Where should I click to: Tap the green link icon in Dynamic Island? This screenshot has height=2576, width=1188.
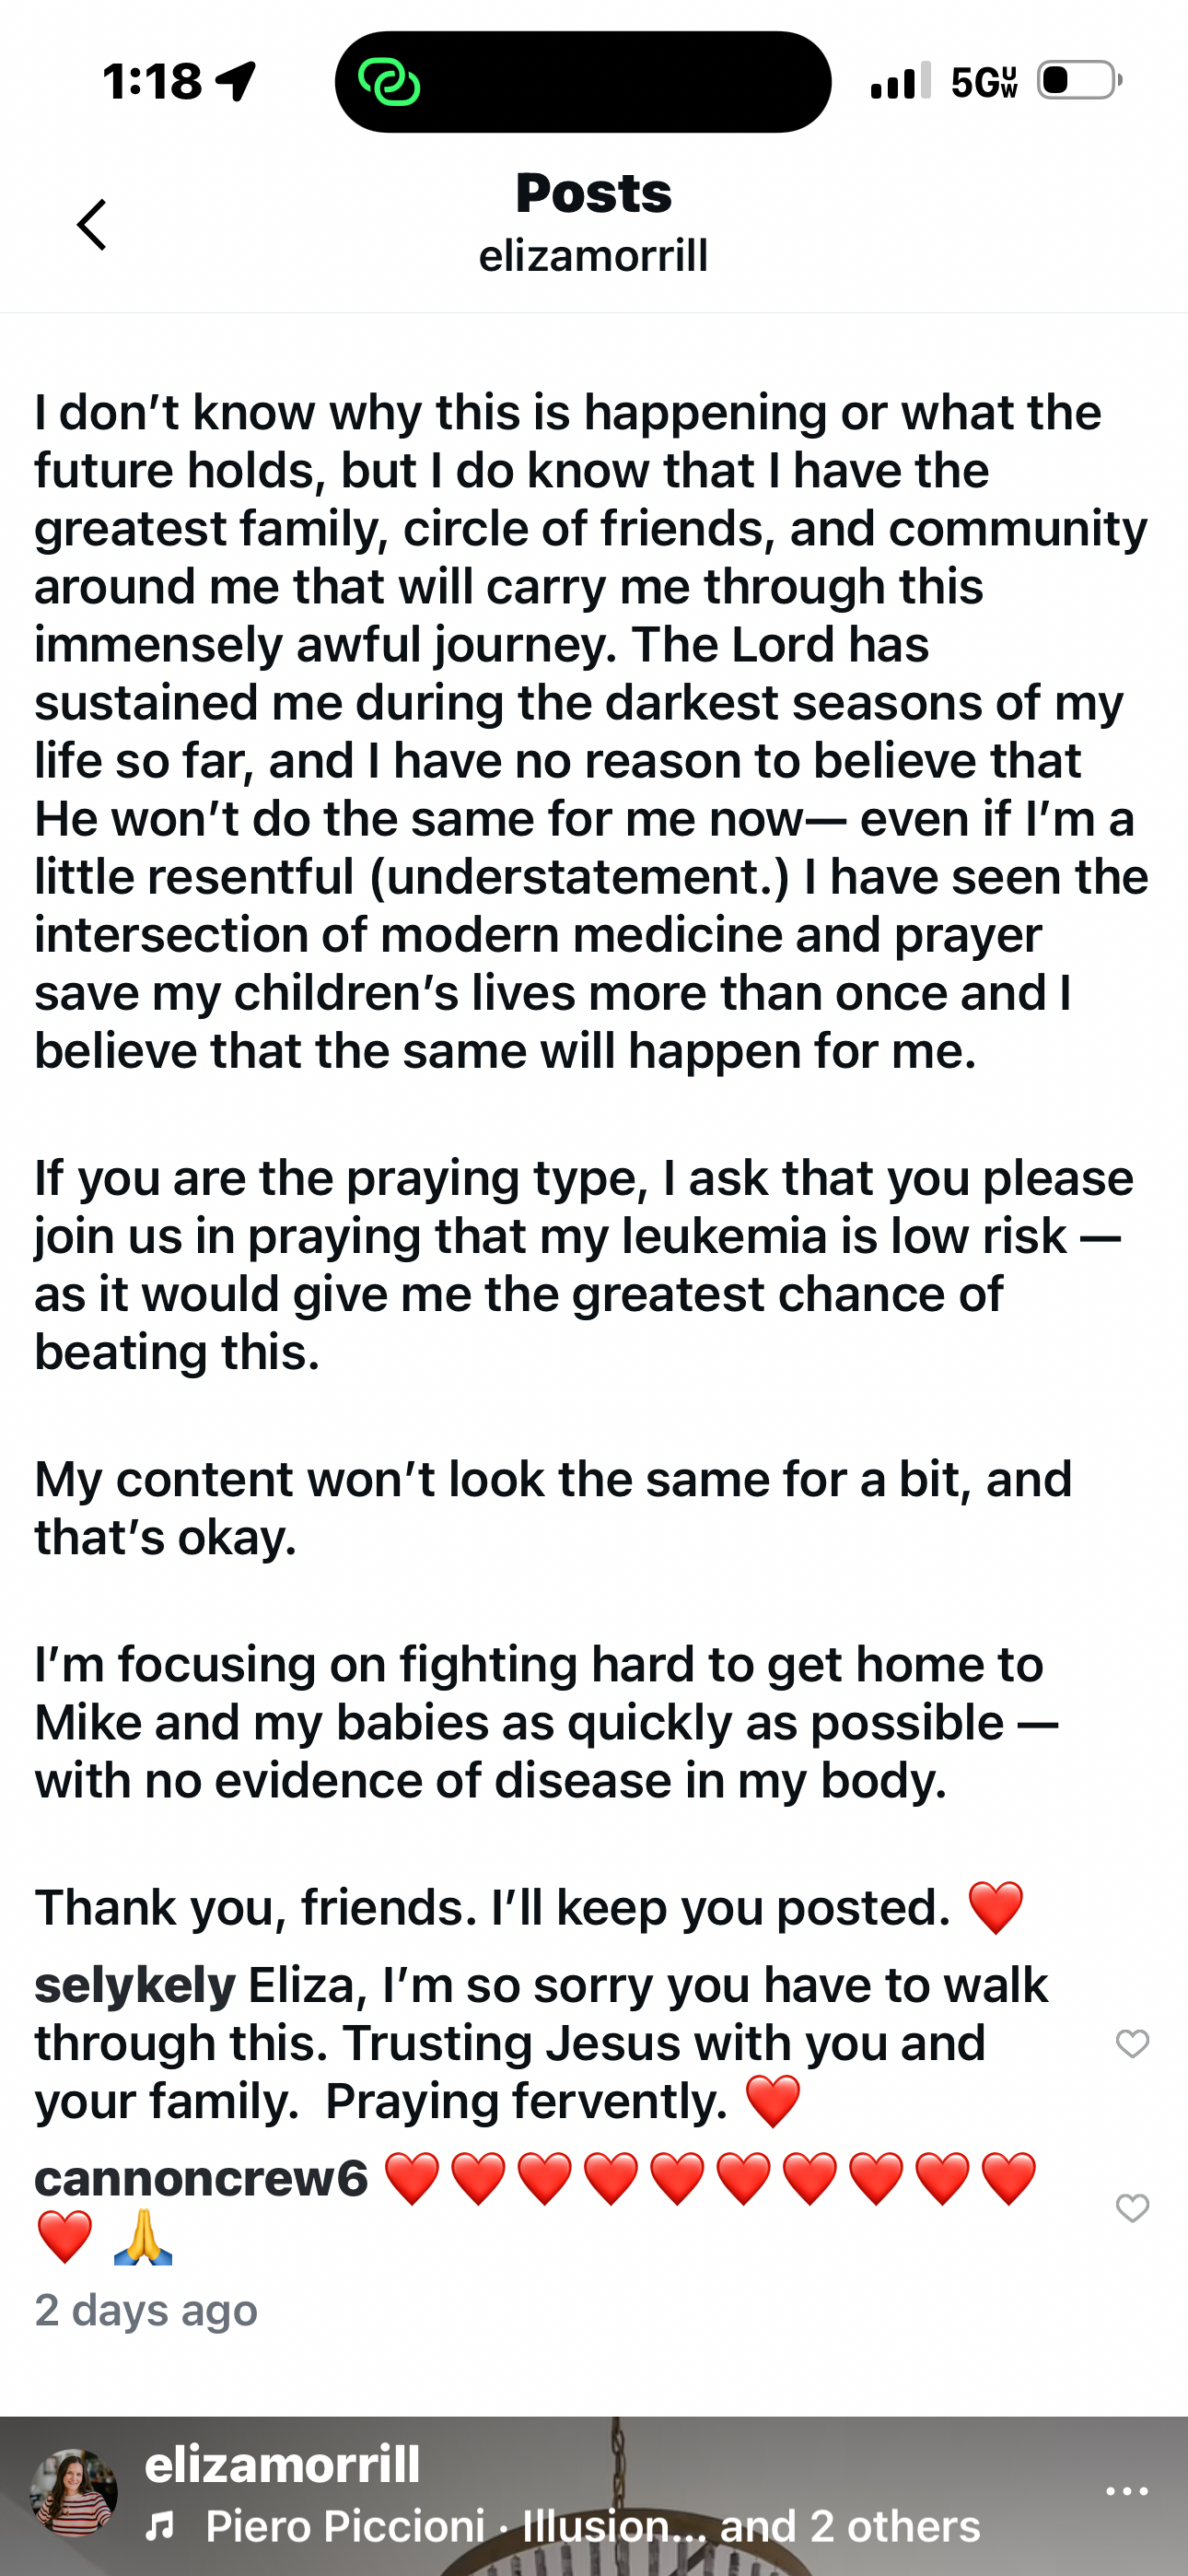pyautogui.click(x=388, y=82)
